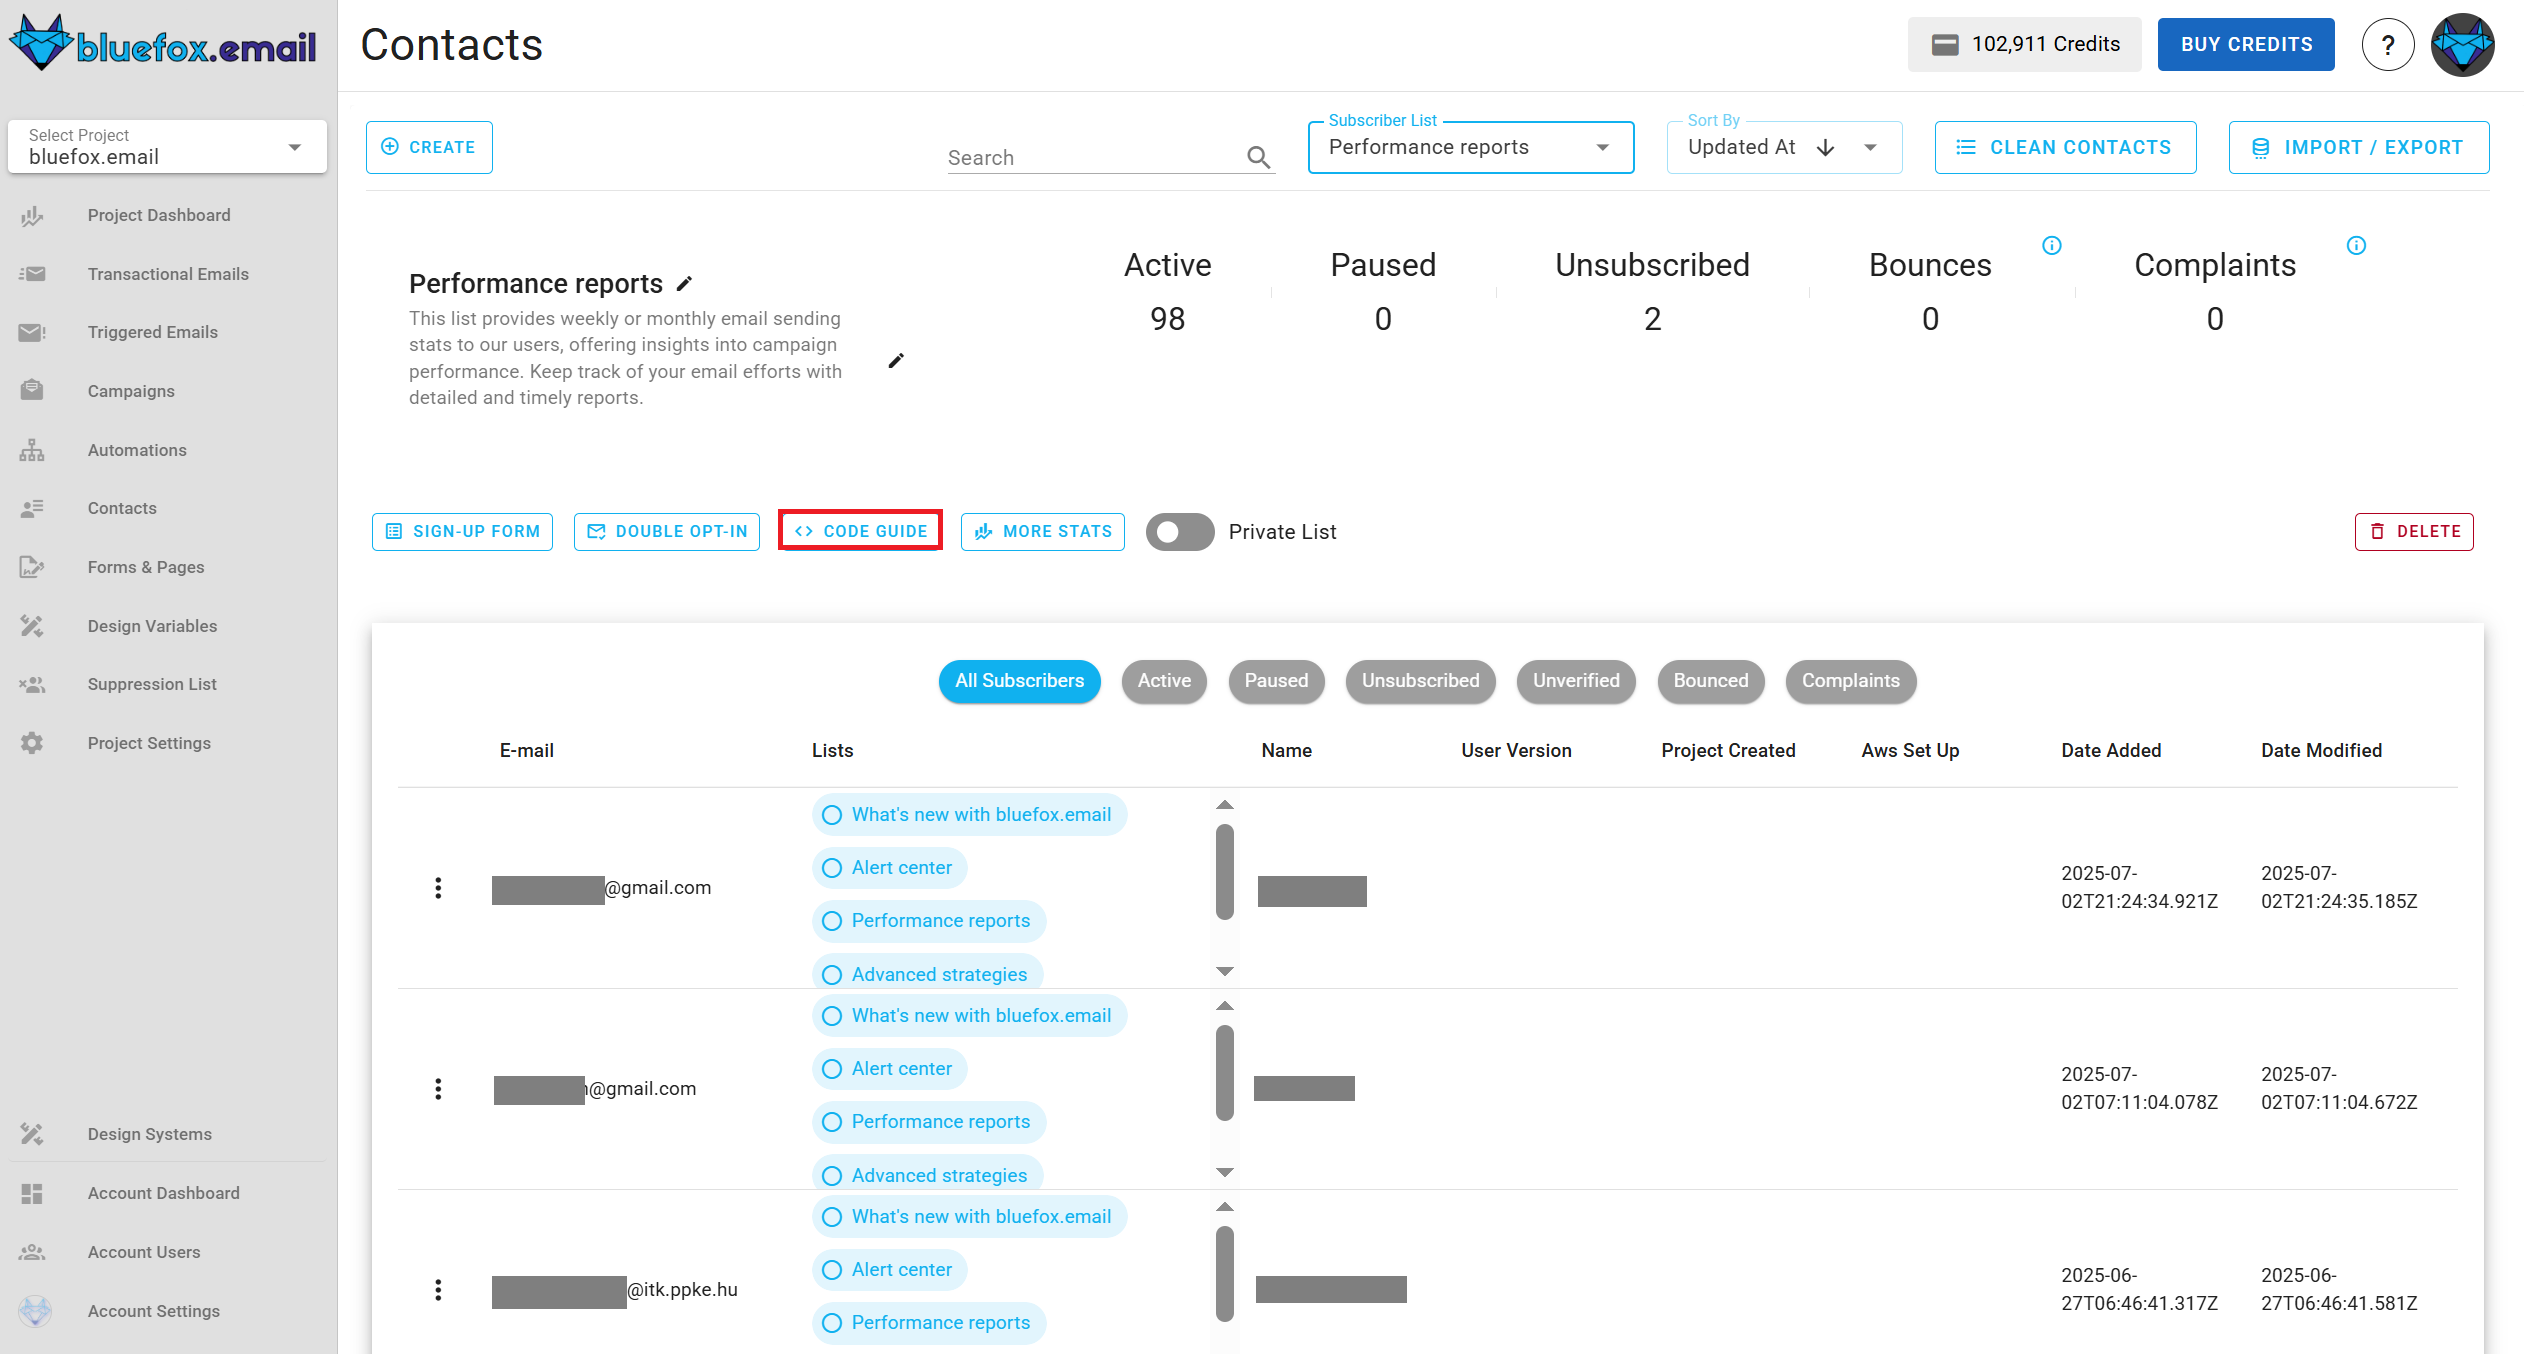Click the CREATE button
This screenshot has height=1354, width=2524.
click(429, 147)
